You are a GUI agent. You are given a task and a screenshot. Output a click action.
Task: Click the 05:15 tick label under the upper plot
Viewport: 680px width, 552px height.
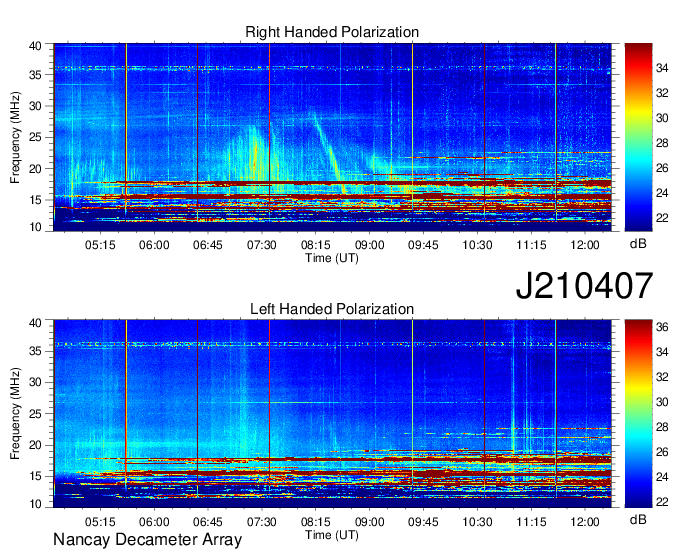100,245
